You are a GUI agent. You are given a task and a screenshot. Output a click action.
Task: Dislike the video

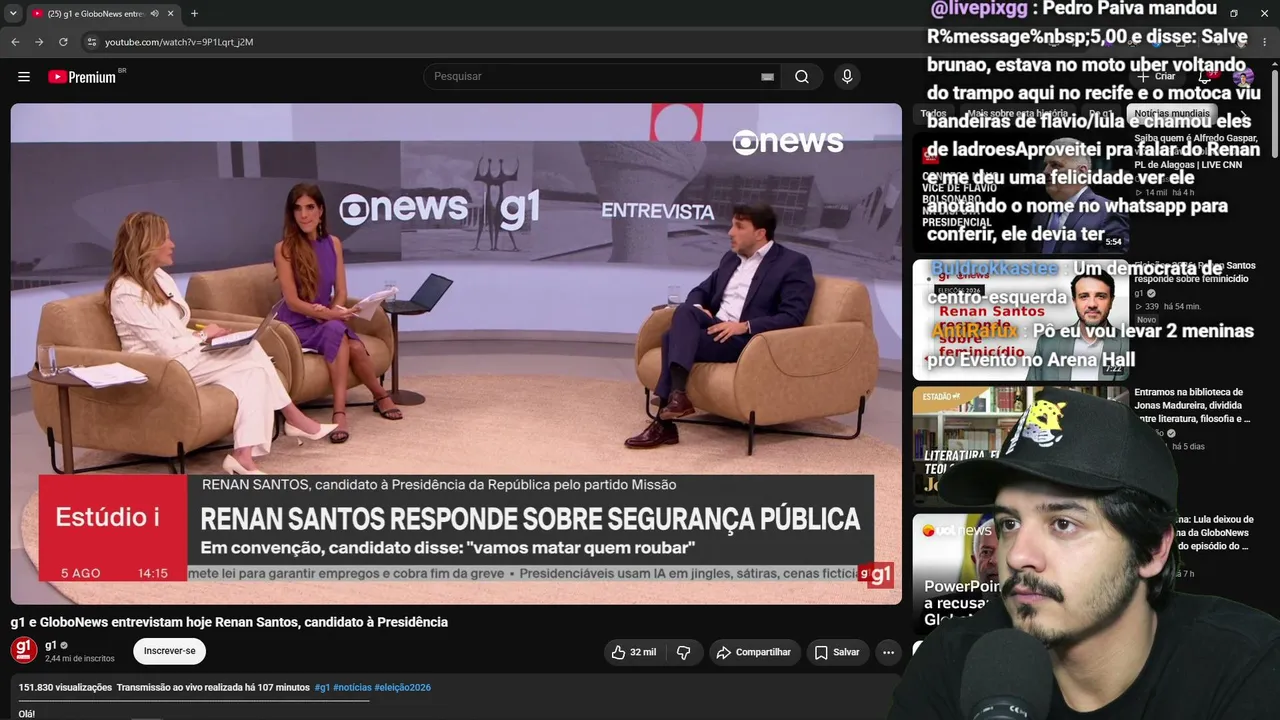[x=684, y=652]
